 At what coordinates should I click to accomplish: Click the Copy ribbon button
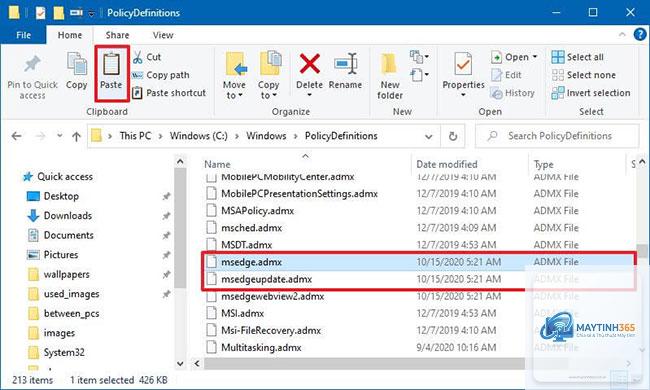click(x=77, y=71)
